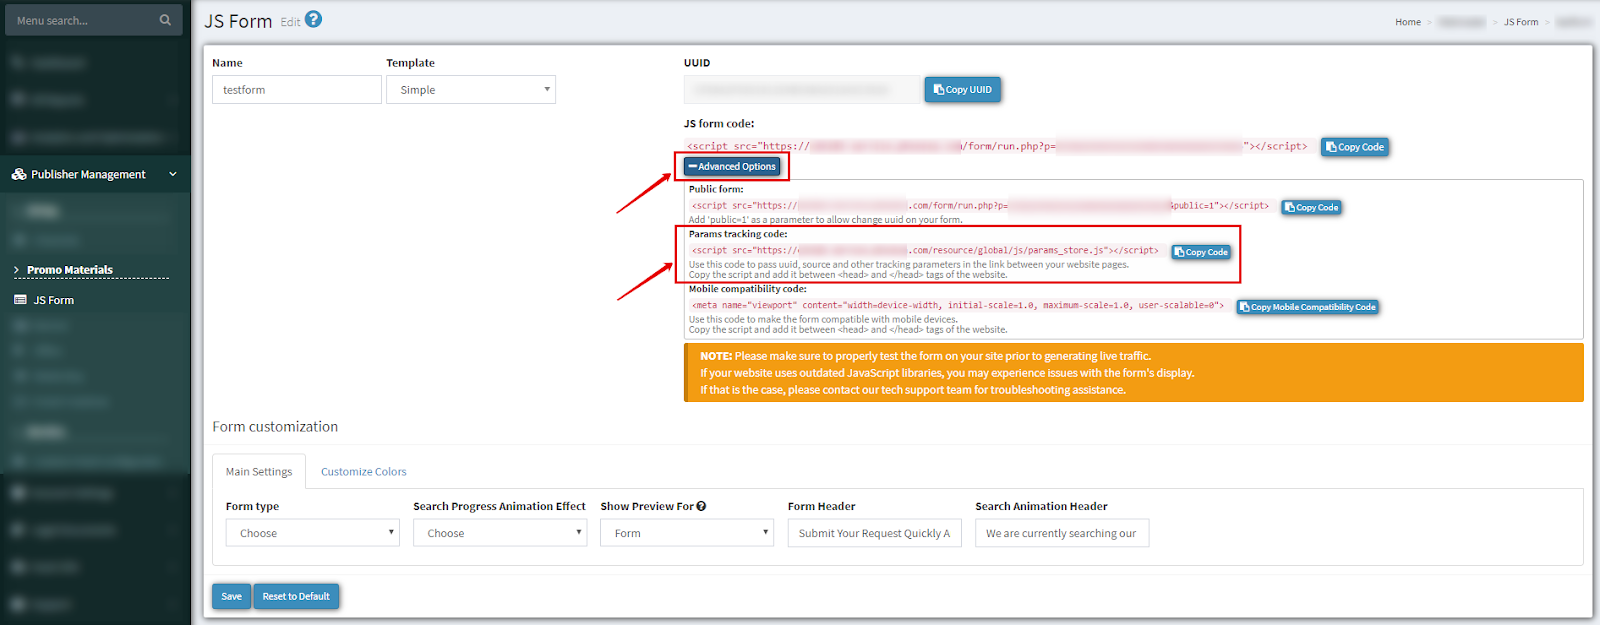Screen dimensions: 1600x625
Task: Edit the Form Header text field
Action: pos(874,533)
